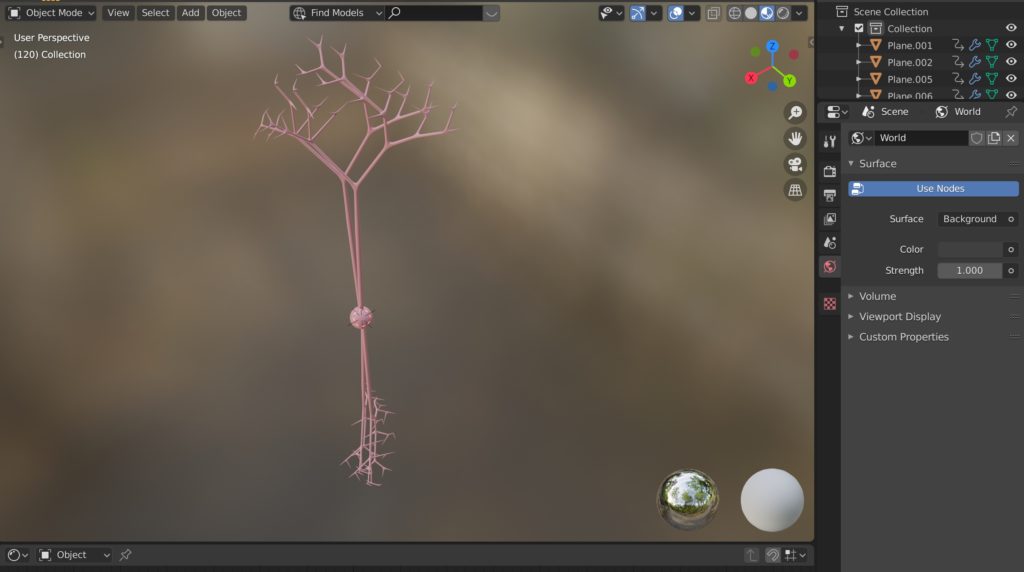The width and height of the screenshot is (1024, 572).
Task: Click the World name field
Action: point(921,138)
